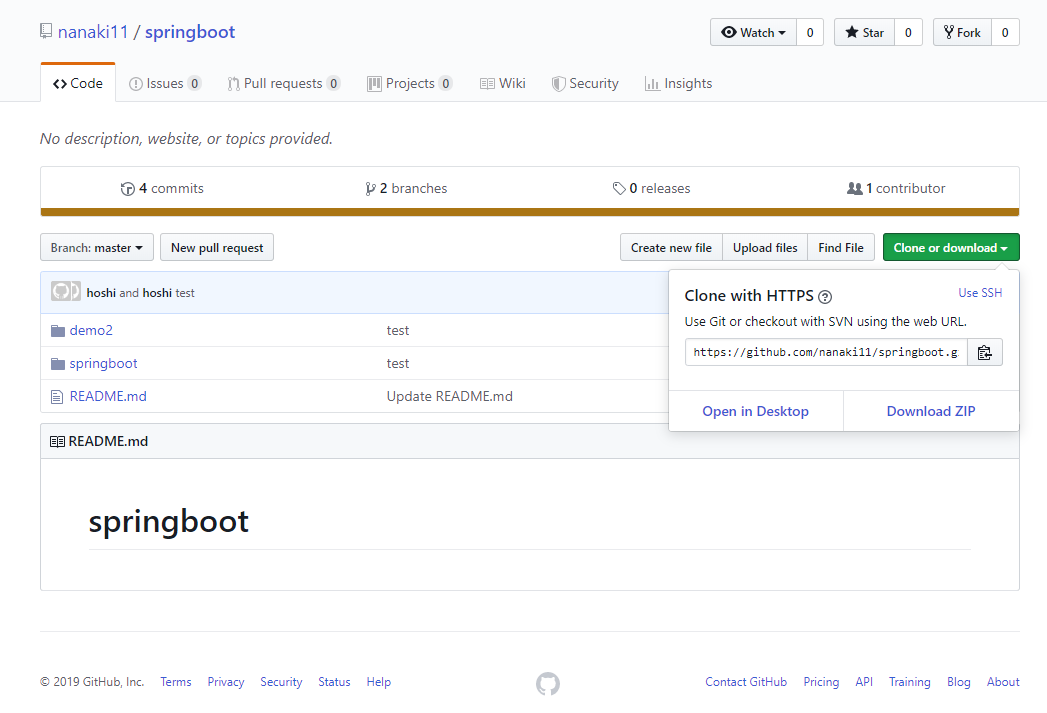Open the "test" commit message in demo2 row

tap(398, 330)
